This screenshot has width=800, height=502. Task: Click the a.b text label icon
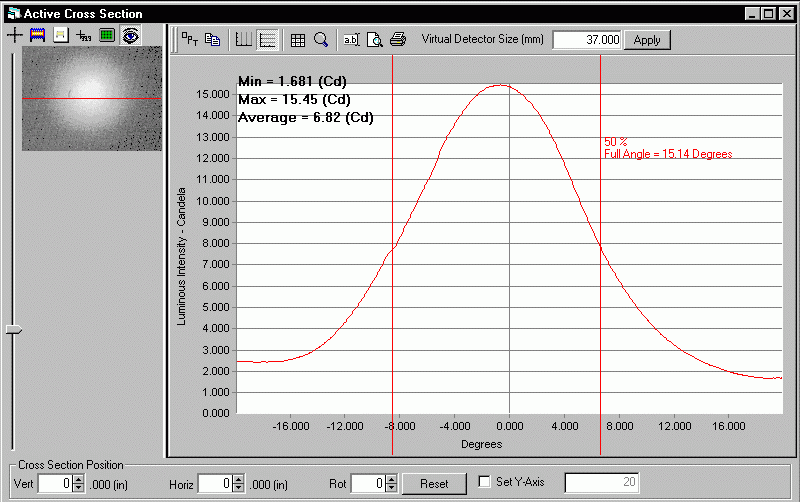click(352, 40)
